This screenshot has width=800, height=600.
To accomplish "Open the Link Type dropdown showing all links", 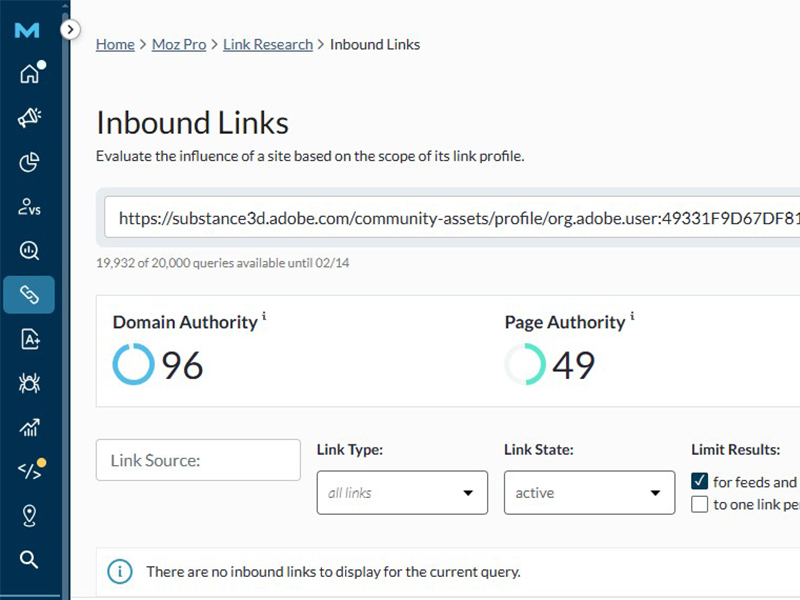I will (x=402, y=492).
